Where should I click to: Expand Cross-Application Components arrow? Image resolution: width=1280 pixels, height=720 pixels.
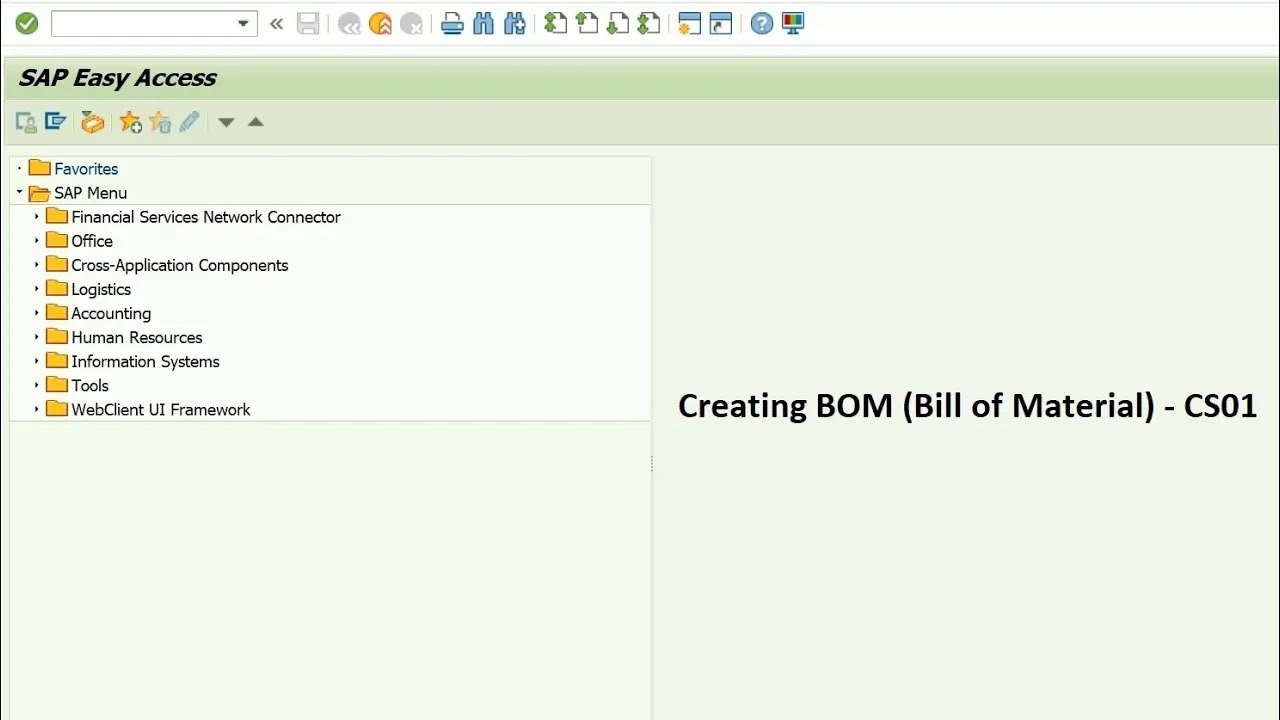tap(37, 264)
